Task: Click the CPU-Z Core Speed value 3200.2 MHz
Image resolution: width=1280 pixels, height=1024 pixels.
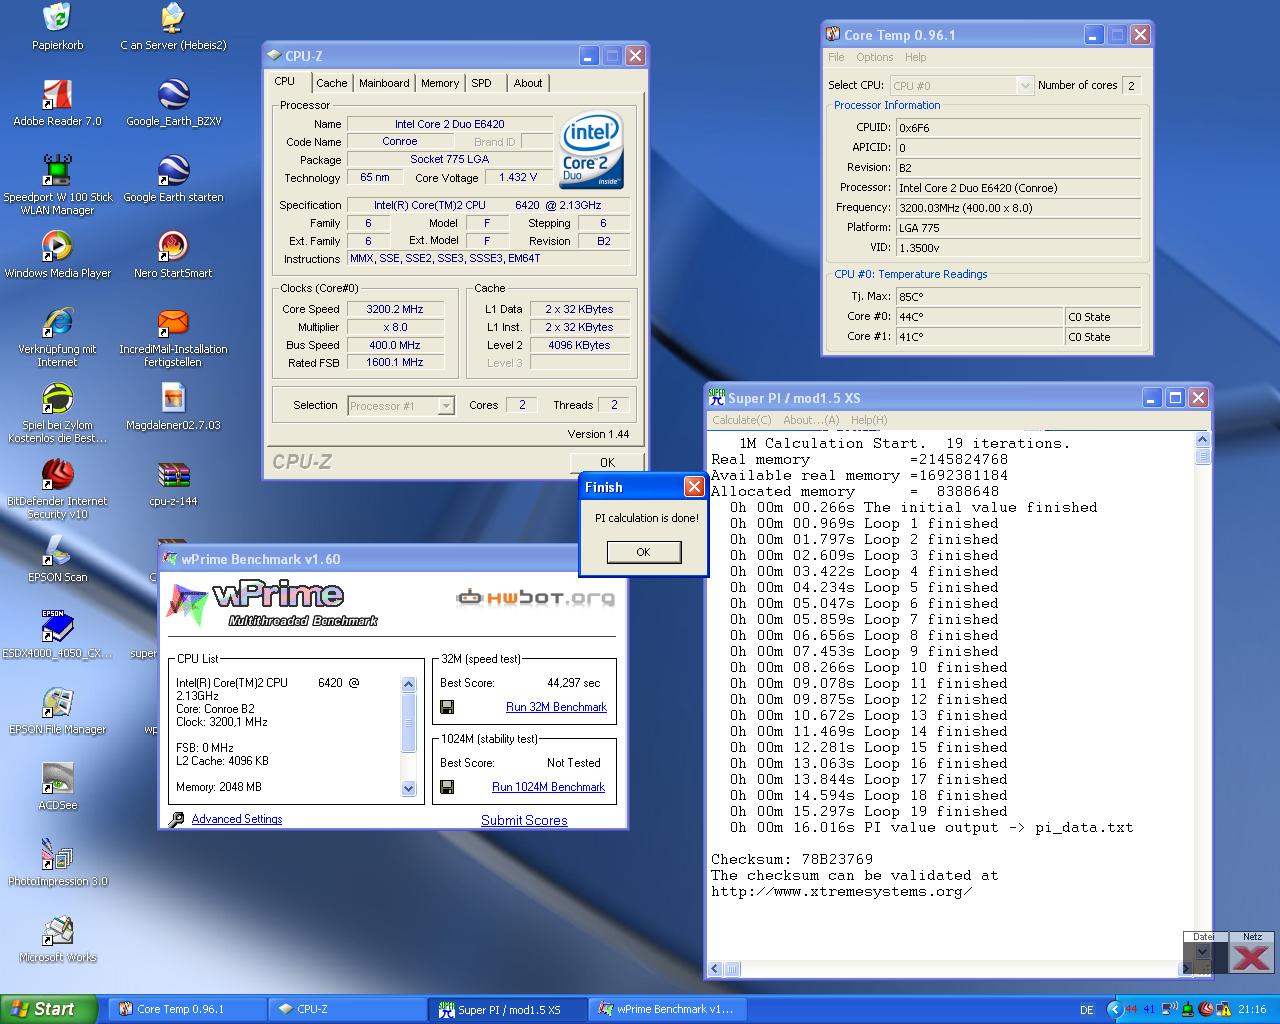Action: click(396, 309)
